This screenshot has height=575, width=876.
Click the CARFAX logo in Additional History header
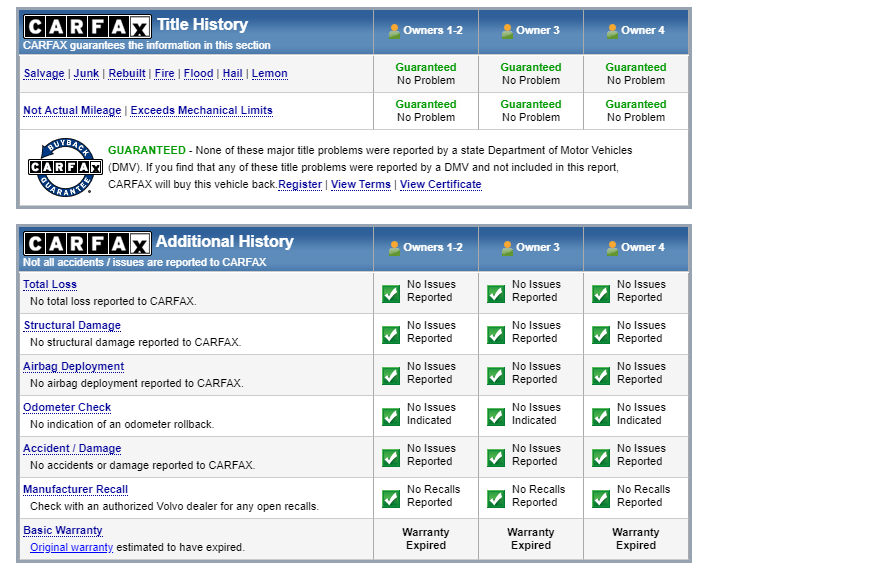click(87, 244)
